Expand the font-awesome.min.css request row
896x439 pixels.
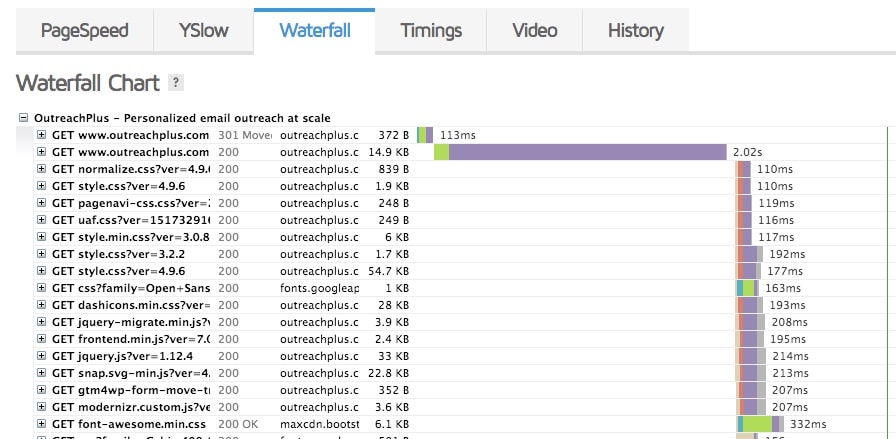click(42, 424)
